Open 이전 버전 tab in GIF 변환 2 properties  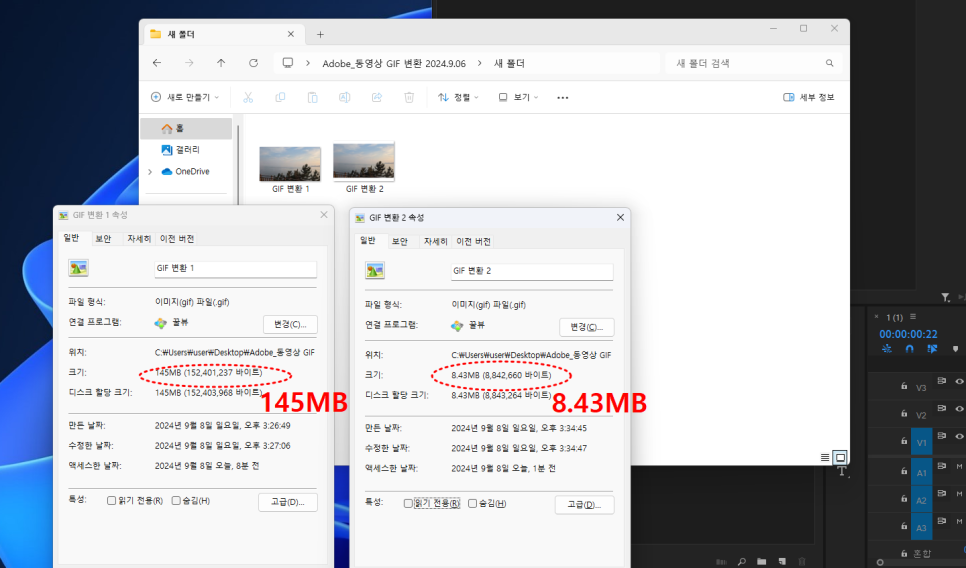(x=473, y=241)
